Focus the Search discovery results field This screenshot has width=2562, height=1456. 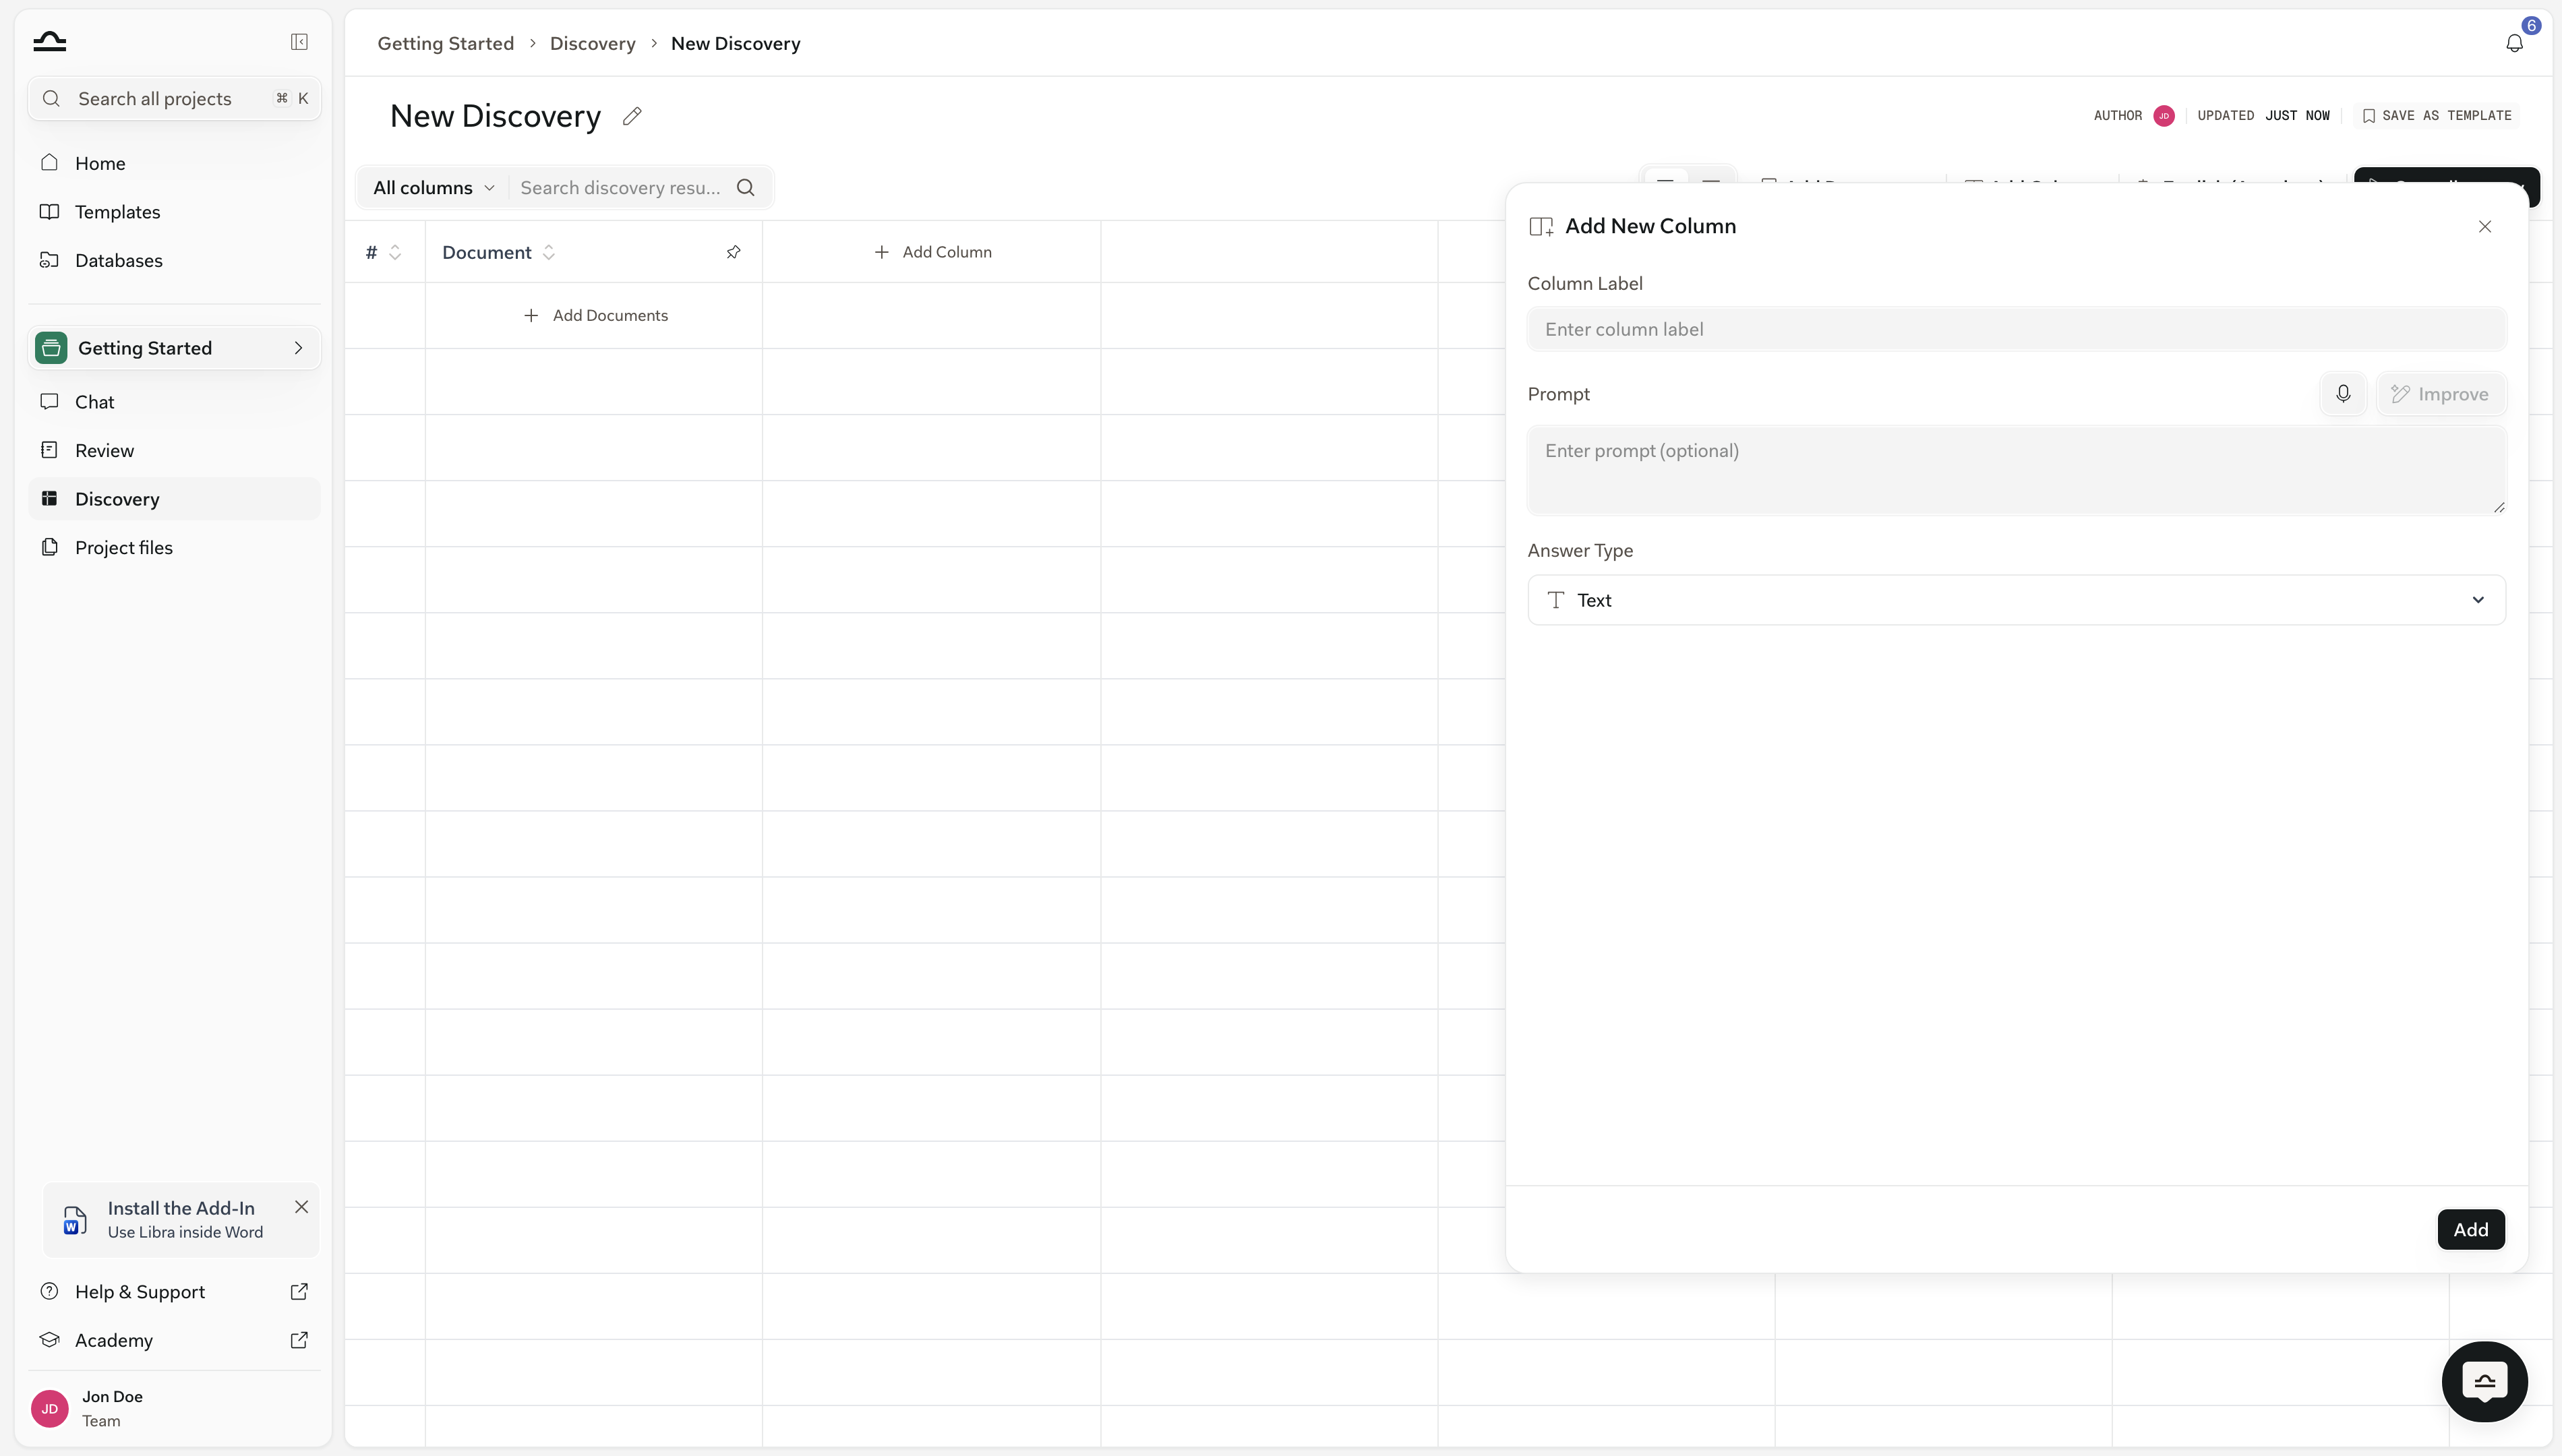(x=620, y=187)
